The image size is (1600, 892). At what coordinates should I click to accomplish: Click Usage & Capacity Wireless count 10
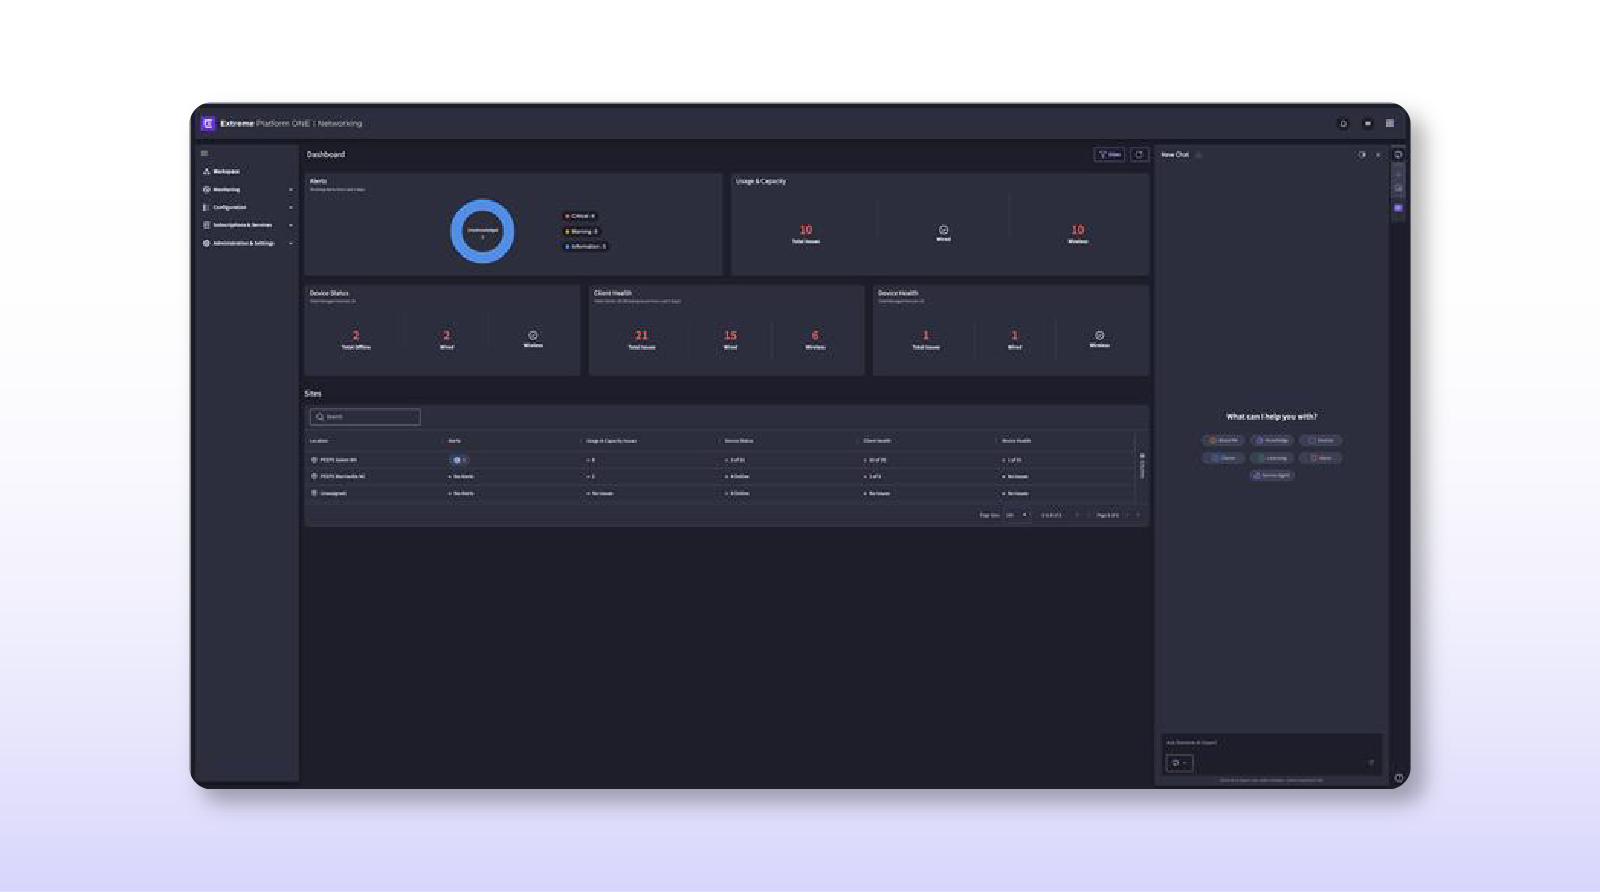click(x=1078, y=230)
